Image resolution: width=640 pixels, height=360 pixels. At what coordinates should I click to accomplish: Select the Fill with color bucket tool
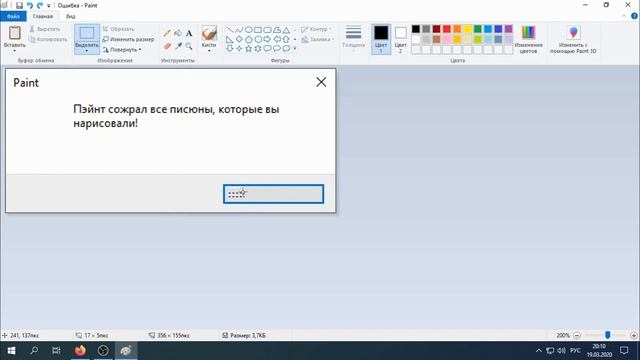pyautogui.click(x=178, y=33)
